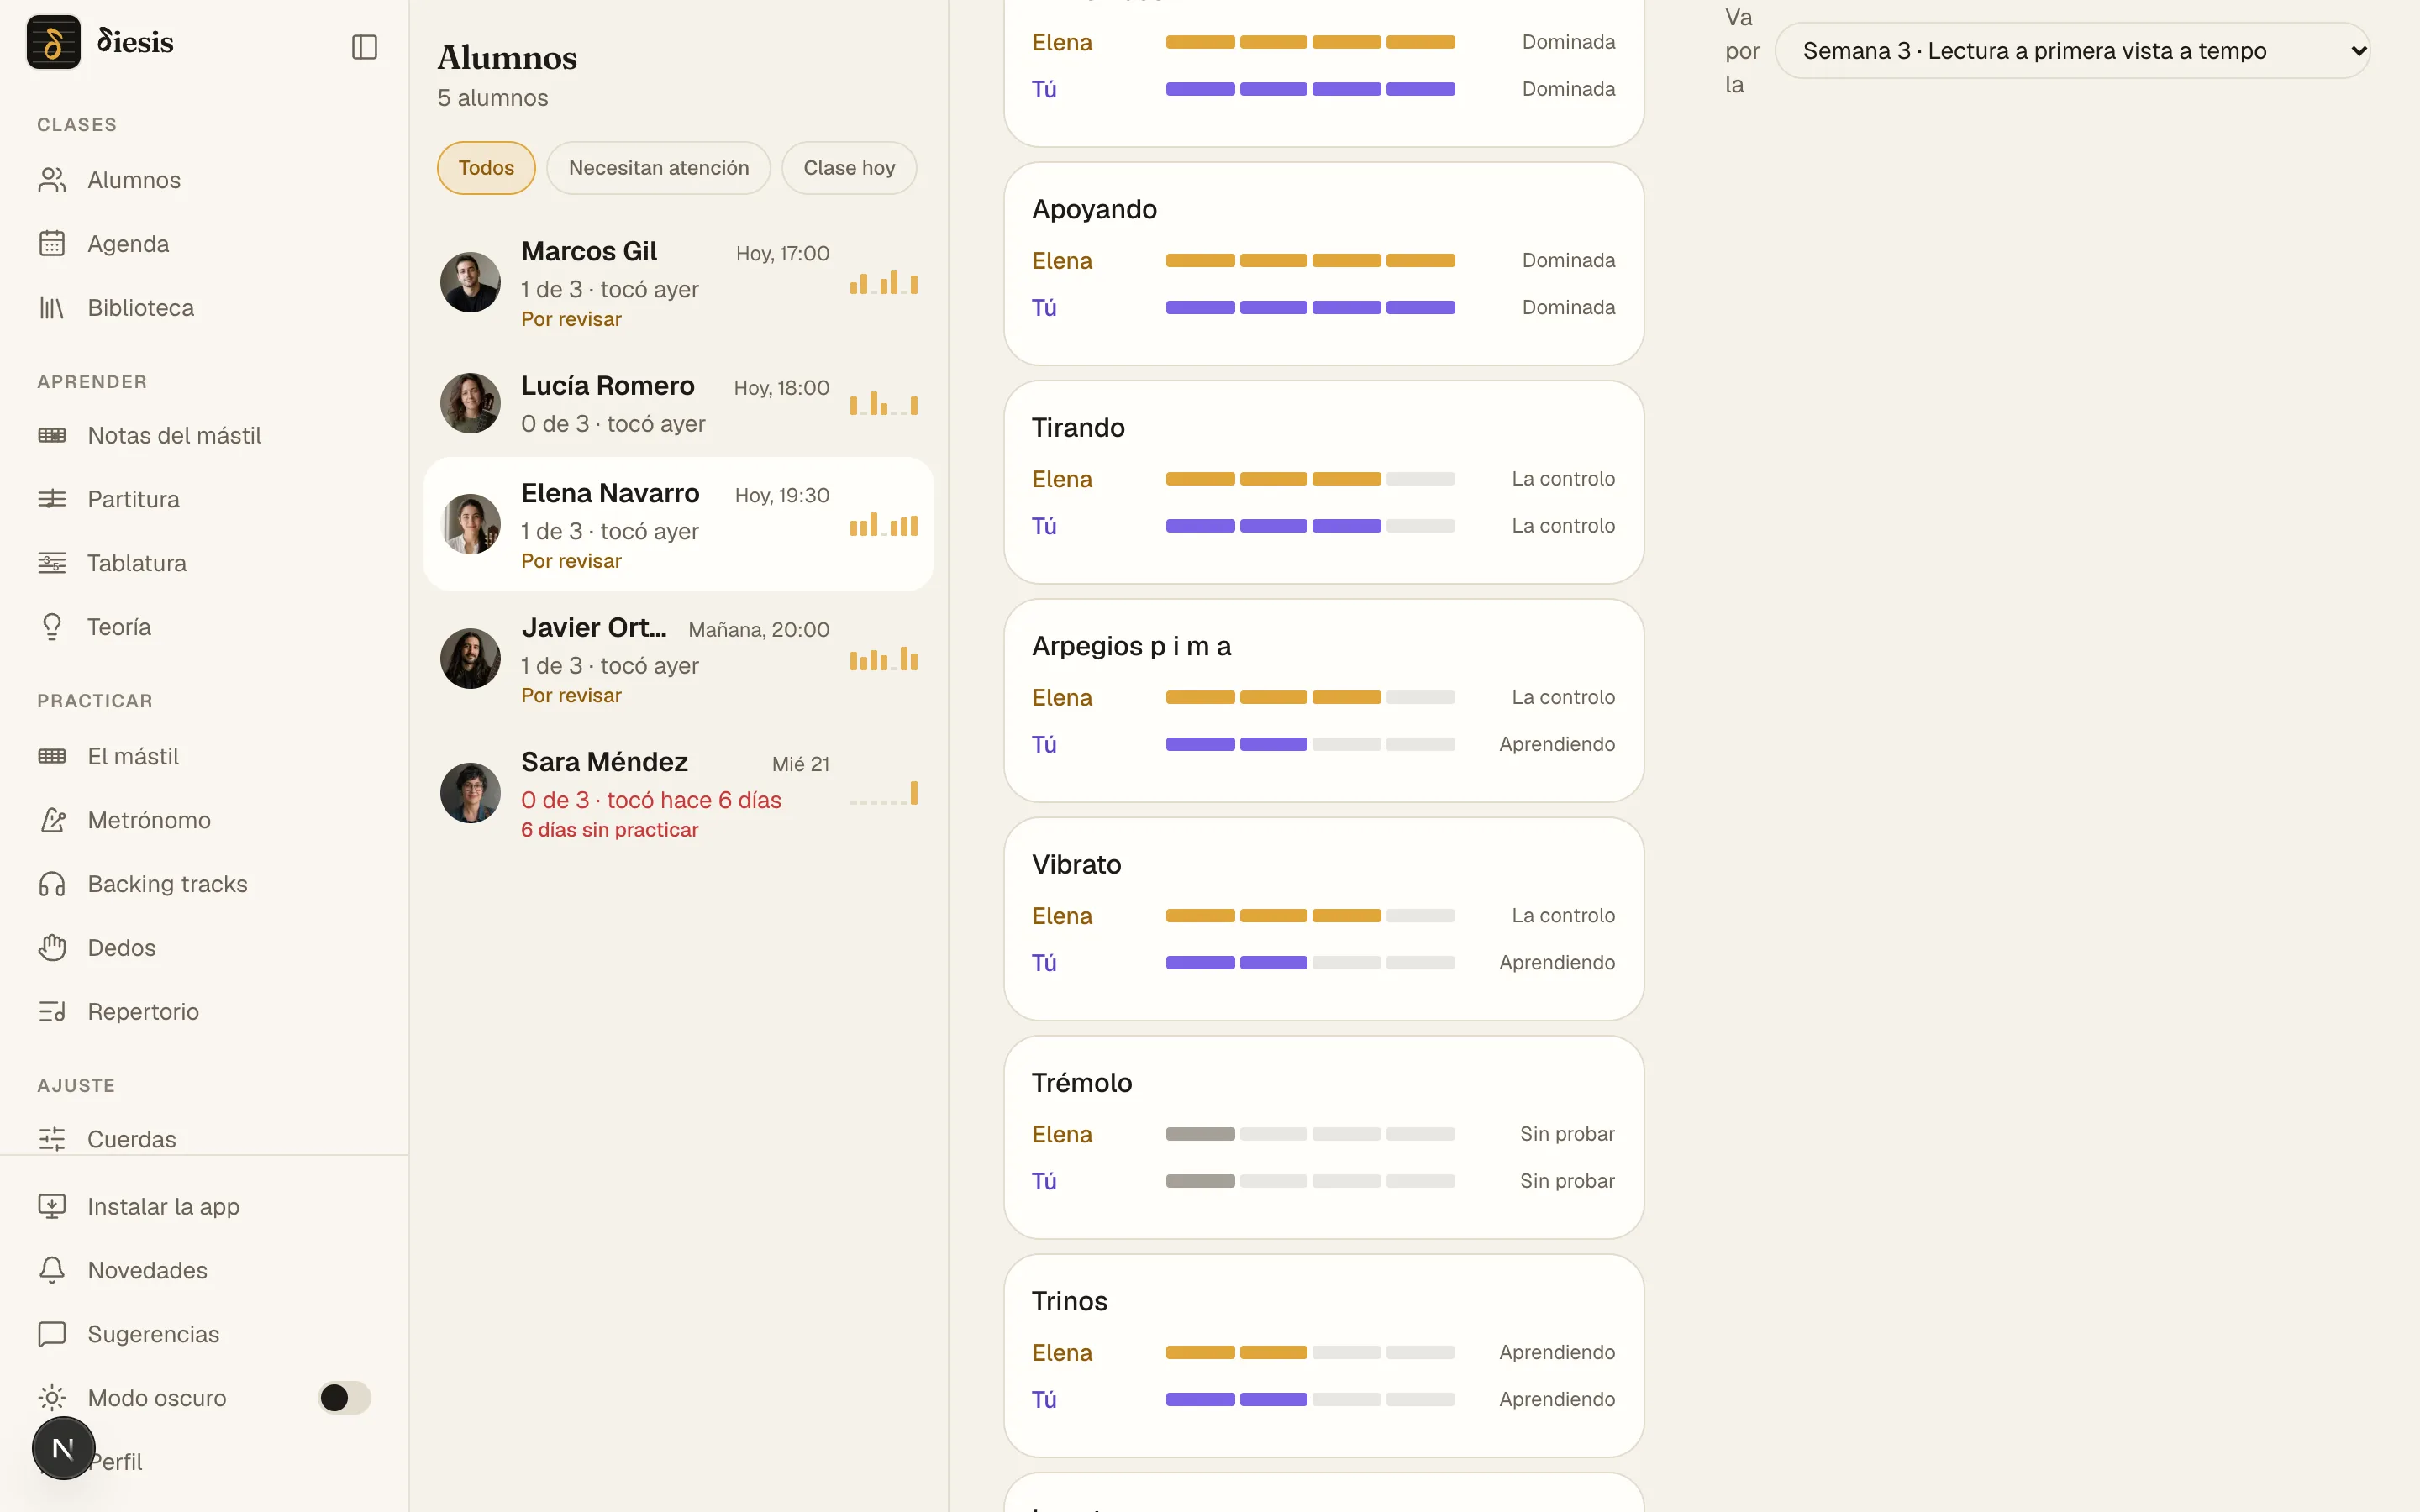The width and height of the screenshot is (2420, 1512).
Task: Open Partitura staff icon
Action: pyautogui.click(x=52, y=499)
